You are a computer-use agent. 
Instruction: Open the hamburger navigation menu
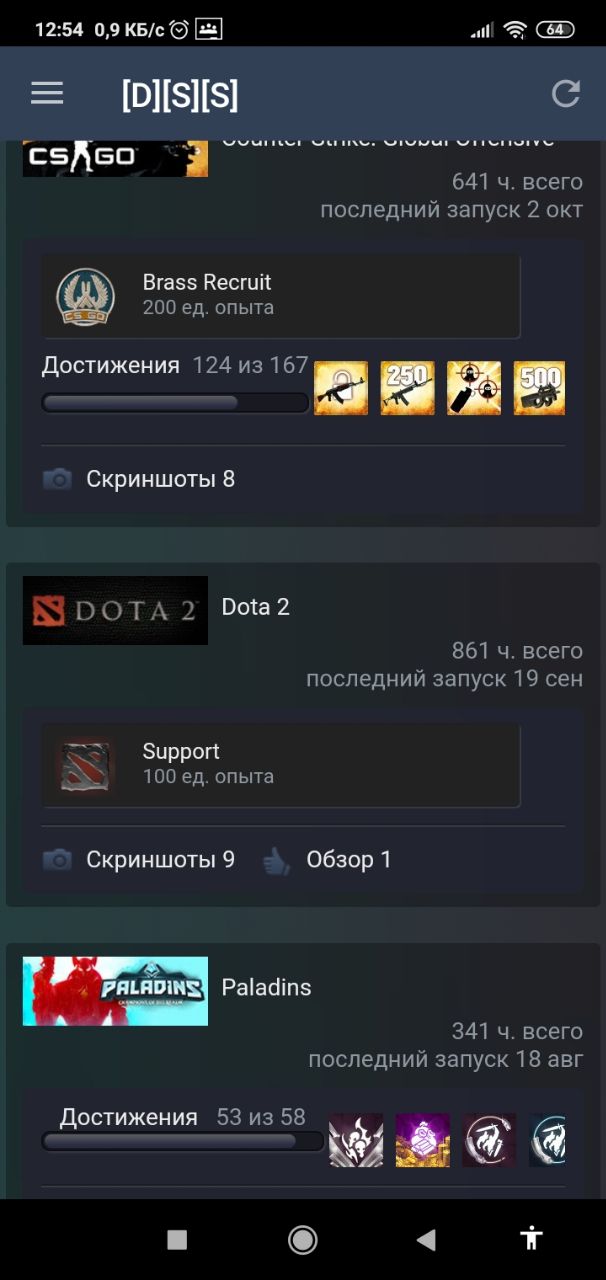(x=47, y=94)
